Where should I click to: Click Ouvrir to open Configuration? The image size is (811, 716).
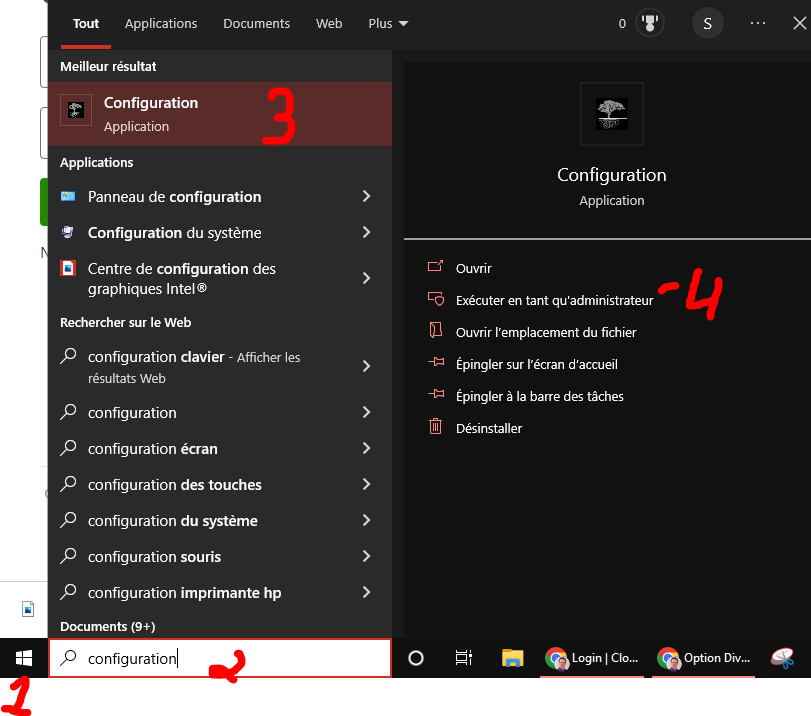click(473, 268)
